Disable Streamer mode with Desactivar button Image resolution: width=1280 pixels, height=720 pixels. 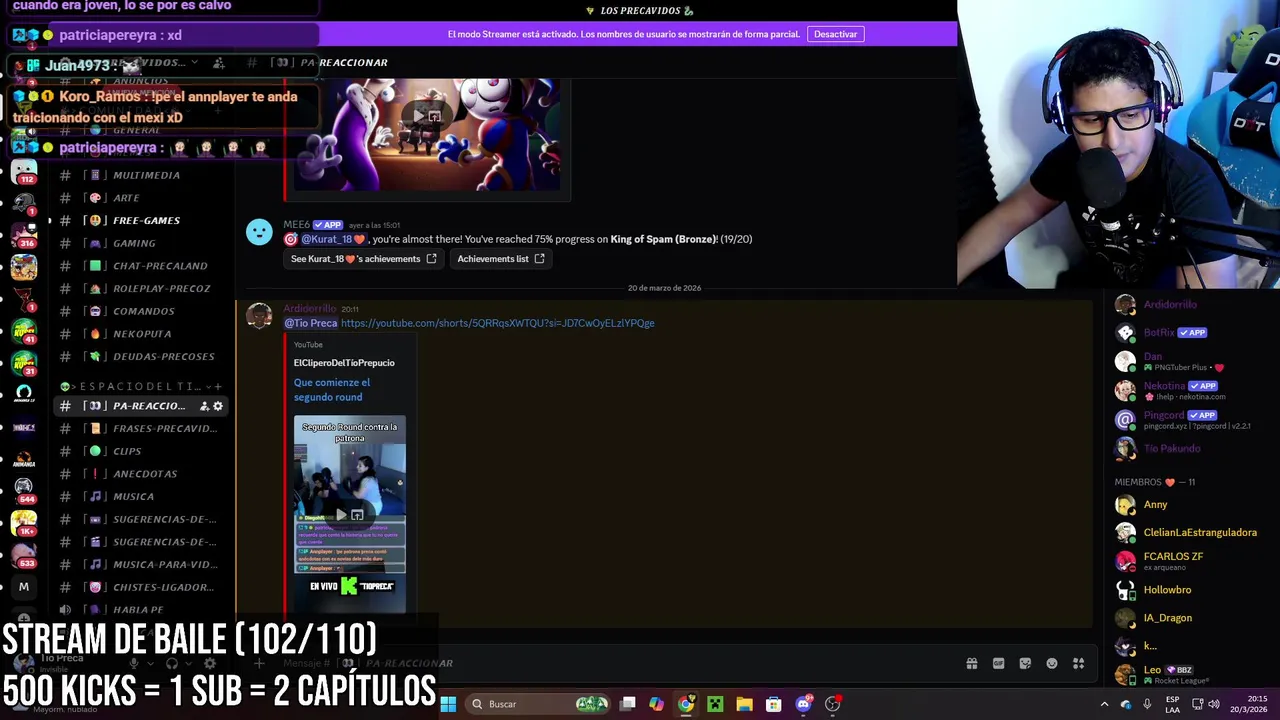[x=835, y=34]
